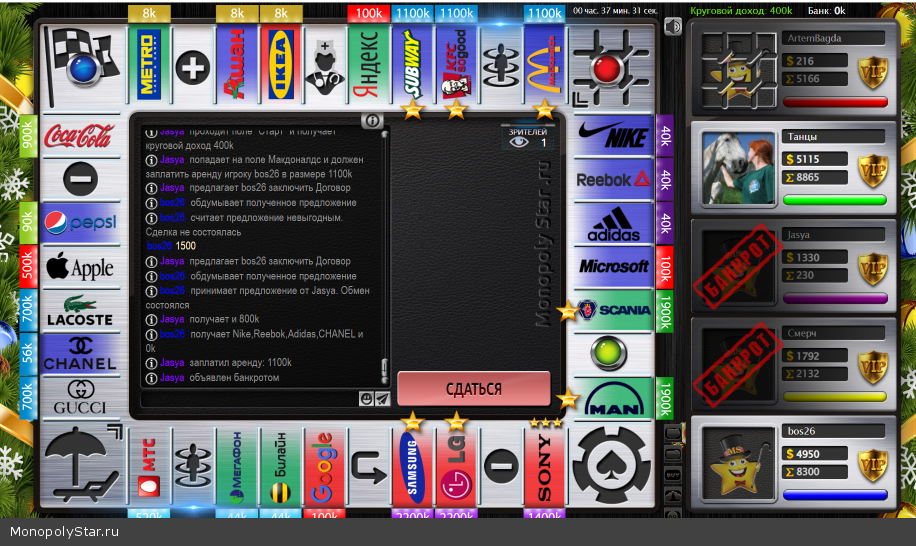This screenshot has width=916, height=546.
Task: Select the Scania property cell
Action: (613, 311)
